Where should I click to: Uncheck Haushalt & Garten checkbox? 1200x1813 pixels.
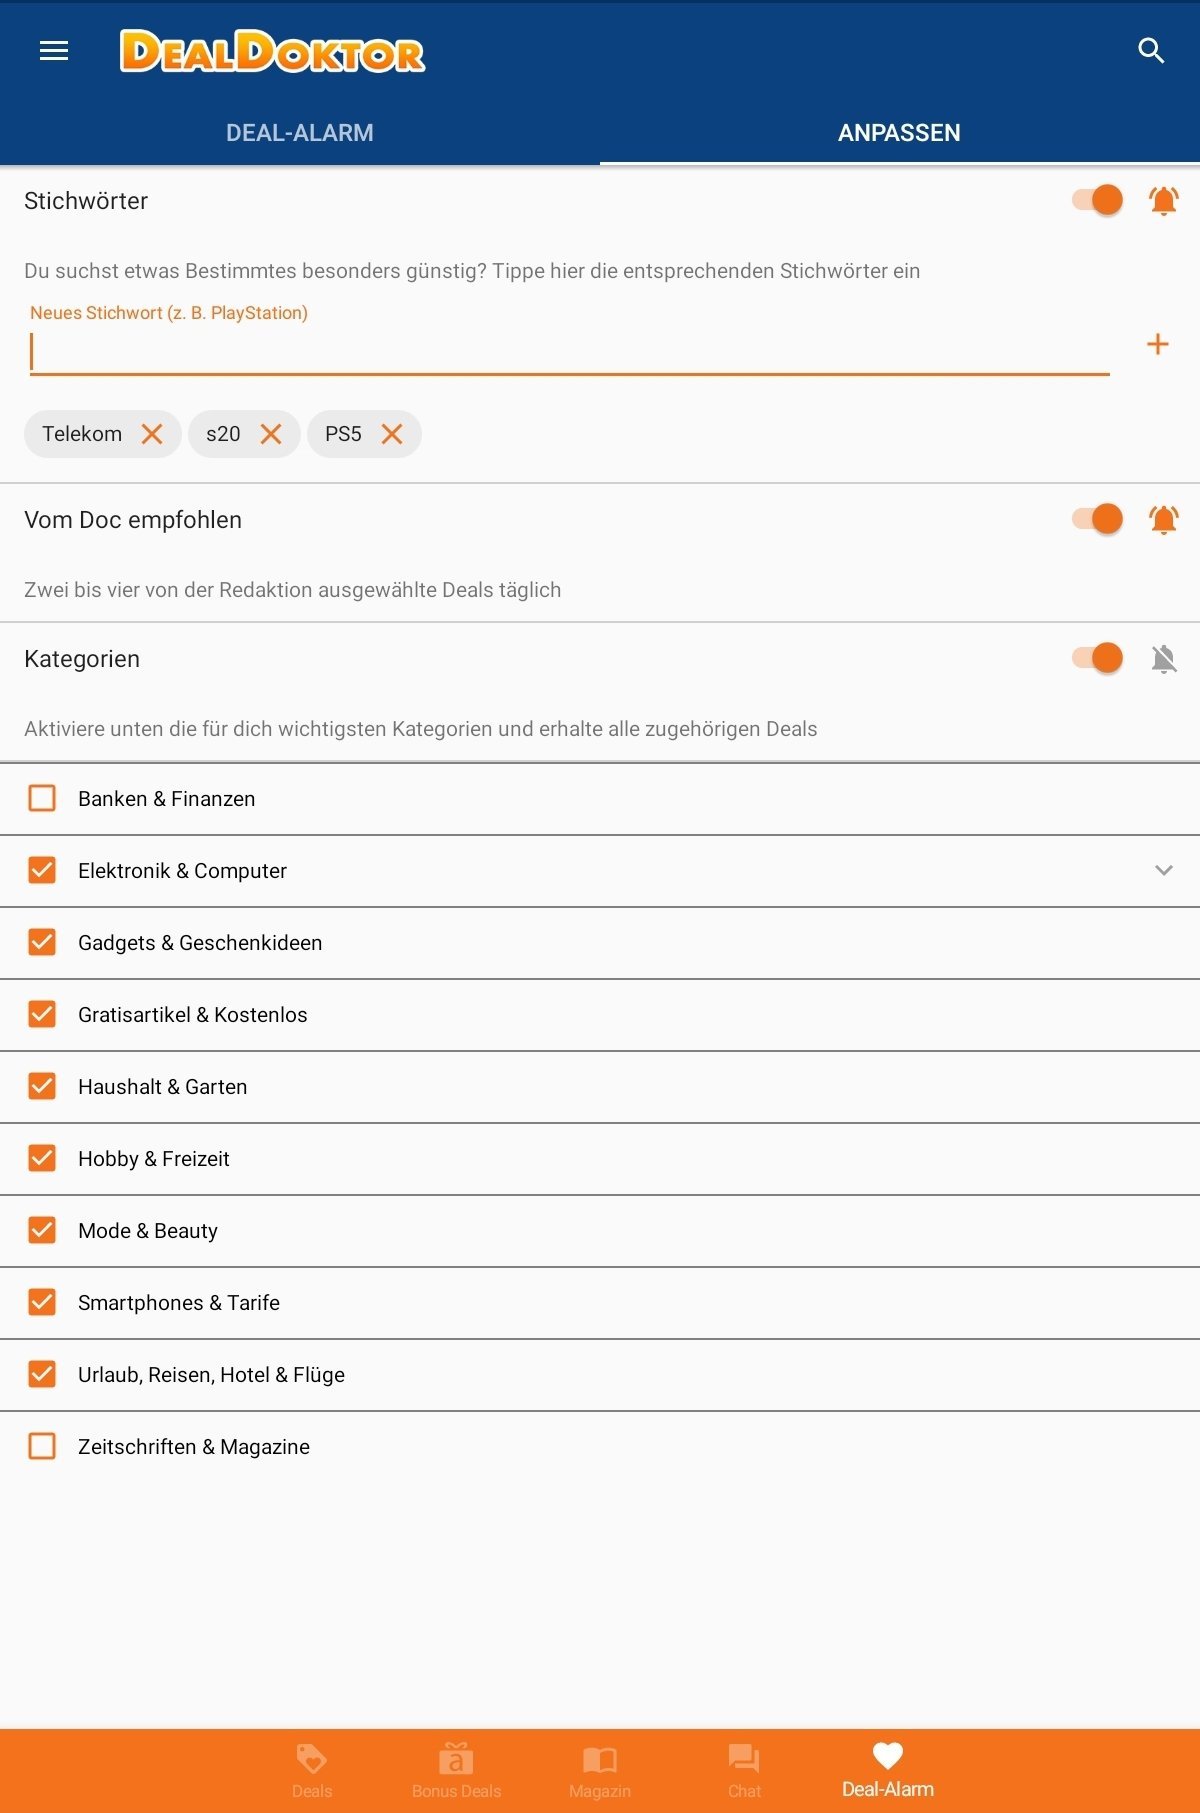pyautogui.click(x=42, y=1086)
